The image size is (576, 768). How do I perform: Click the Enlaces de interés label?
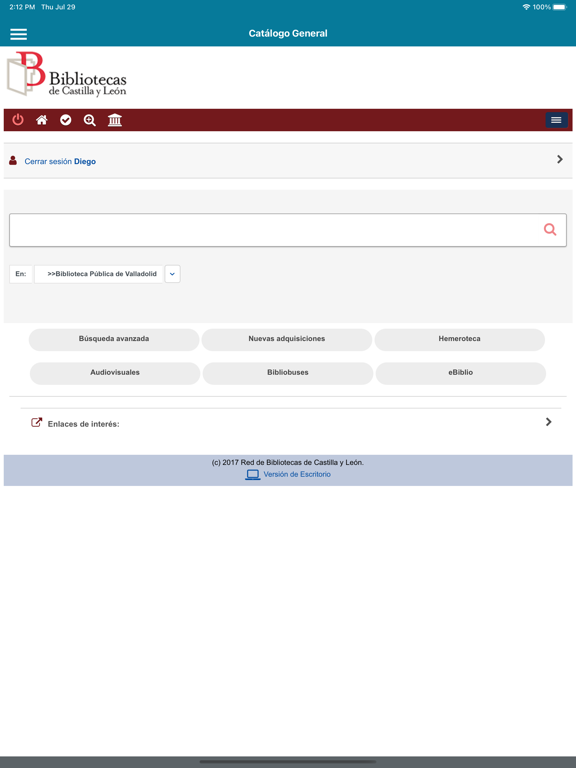coord(84,424)
